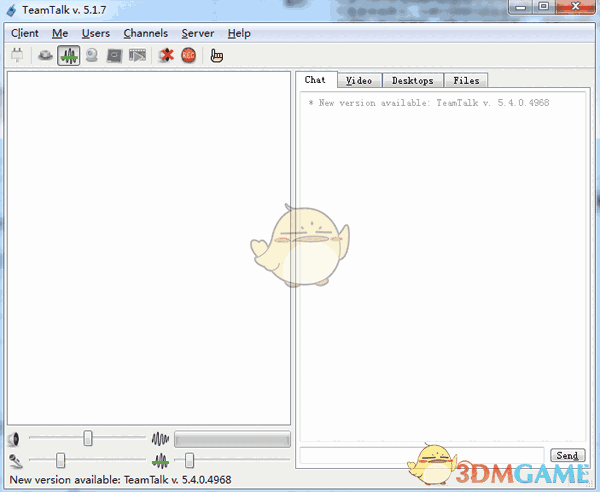600x492 pixels.
Task: Click the Send button
Action: [x=567, y=455]
